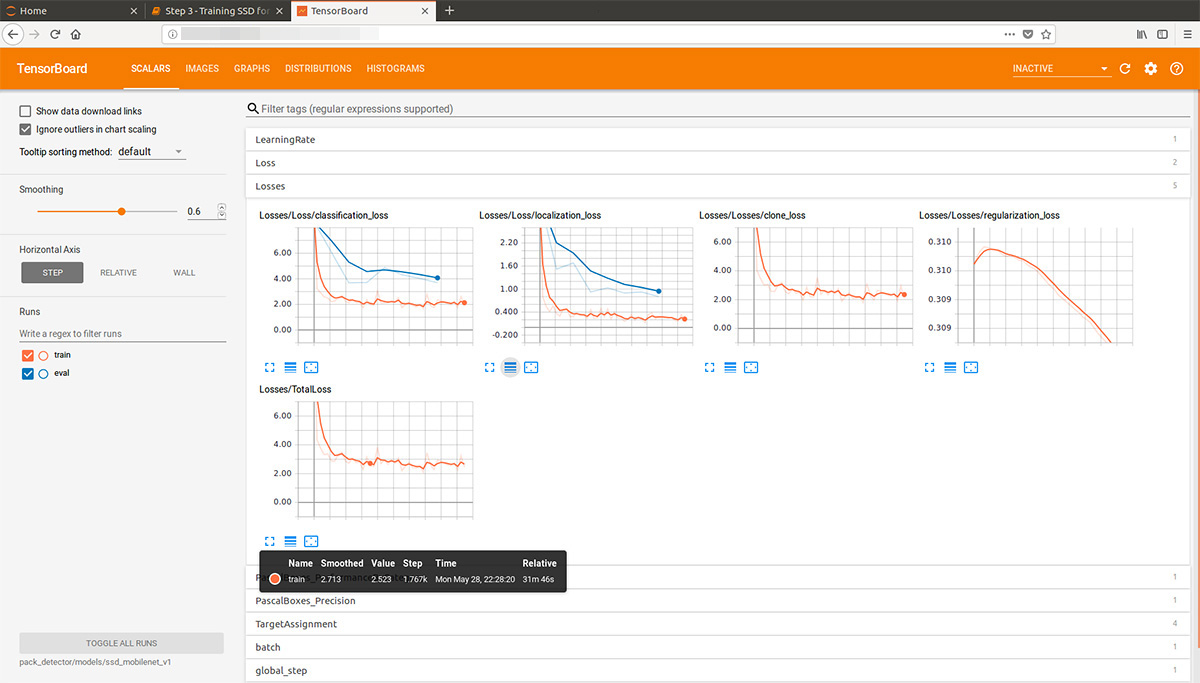Image resolution: width=1200 pixels, height=683 pixels.
Task: Uncheck the train run checkbox
Action: point(27,355)
